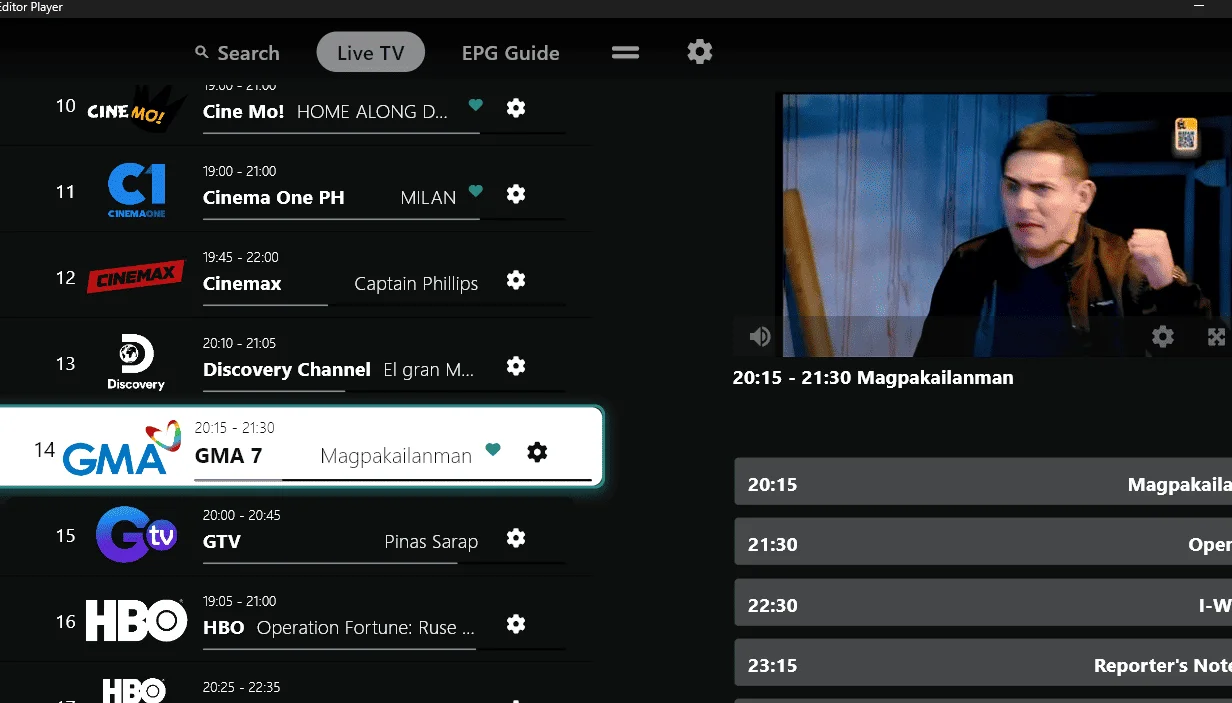Open settings gear for GTV channel
Viewport: 1232px width, 703px height.
[x=516, y=538]
